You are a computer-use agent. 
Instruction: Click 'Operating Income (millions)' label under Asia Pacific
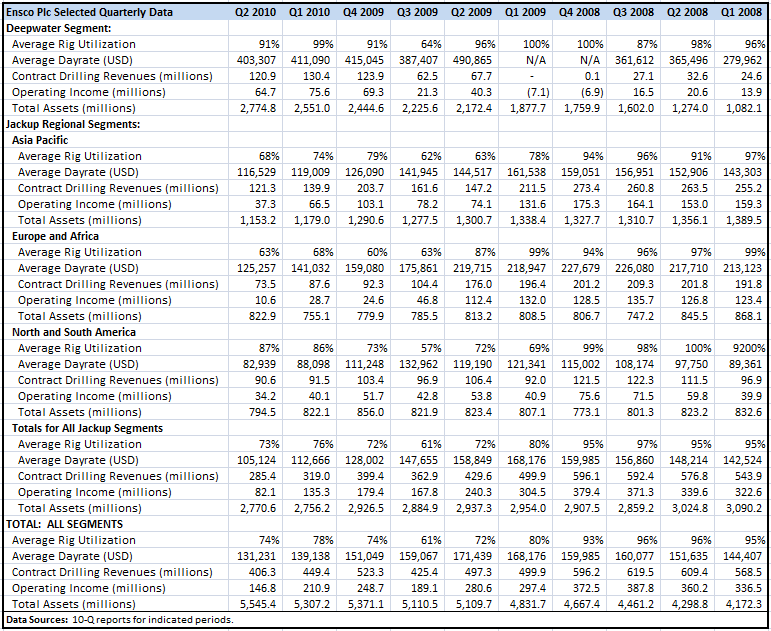click(94, 204)
